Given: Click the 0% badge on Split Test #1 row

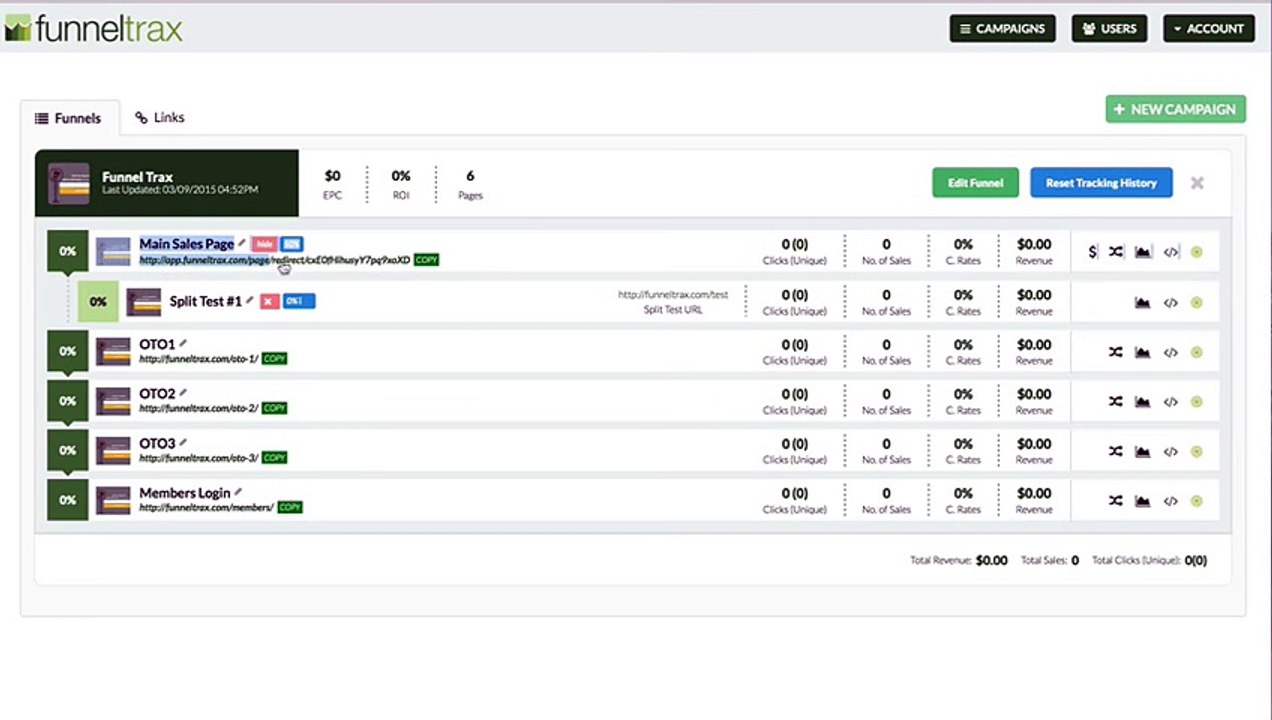Looking at the screenshot, I should (x=98, y=302).
